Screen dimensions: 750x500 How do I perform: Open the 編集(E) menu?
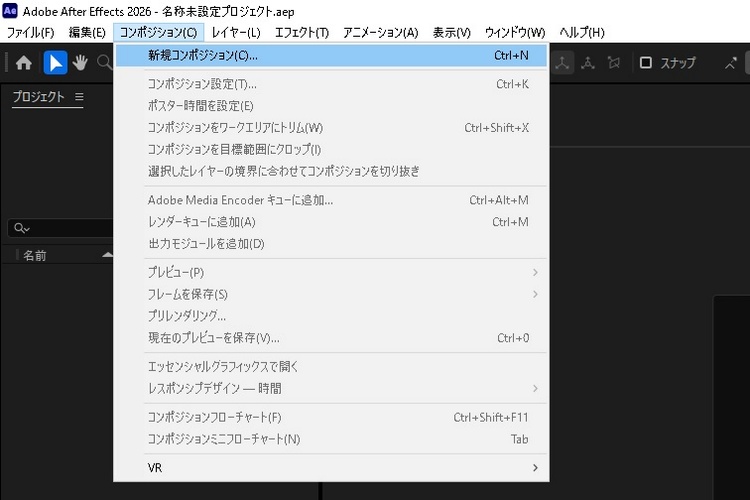(87, 33)
